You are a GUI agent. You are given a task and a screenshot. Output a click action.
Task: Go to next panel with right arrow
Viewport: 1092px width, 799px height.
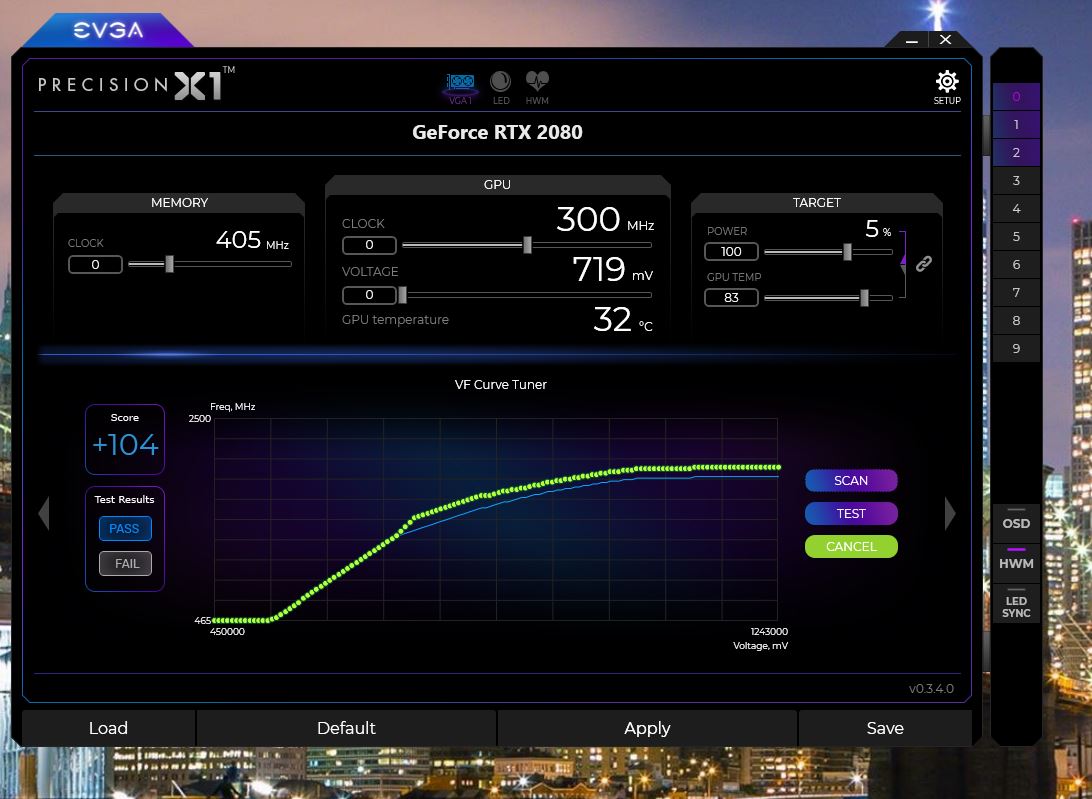coord(950,513)
